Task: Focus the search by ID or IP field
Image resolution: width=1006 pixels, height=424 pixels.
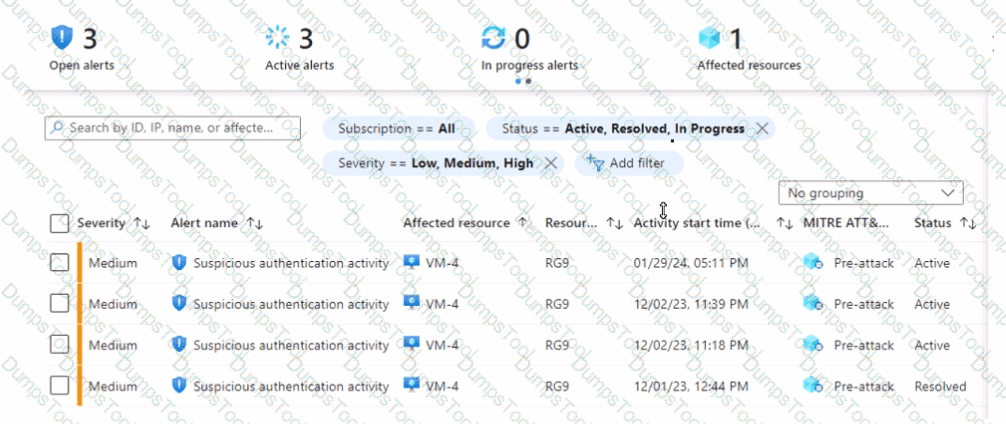Action: (173, 128)
